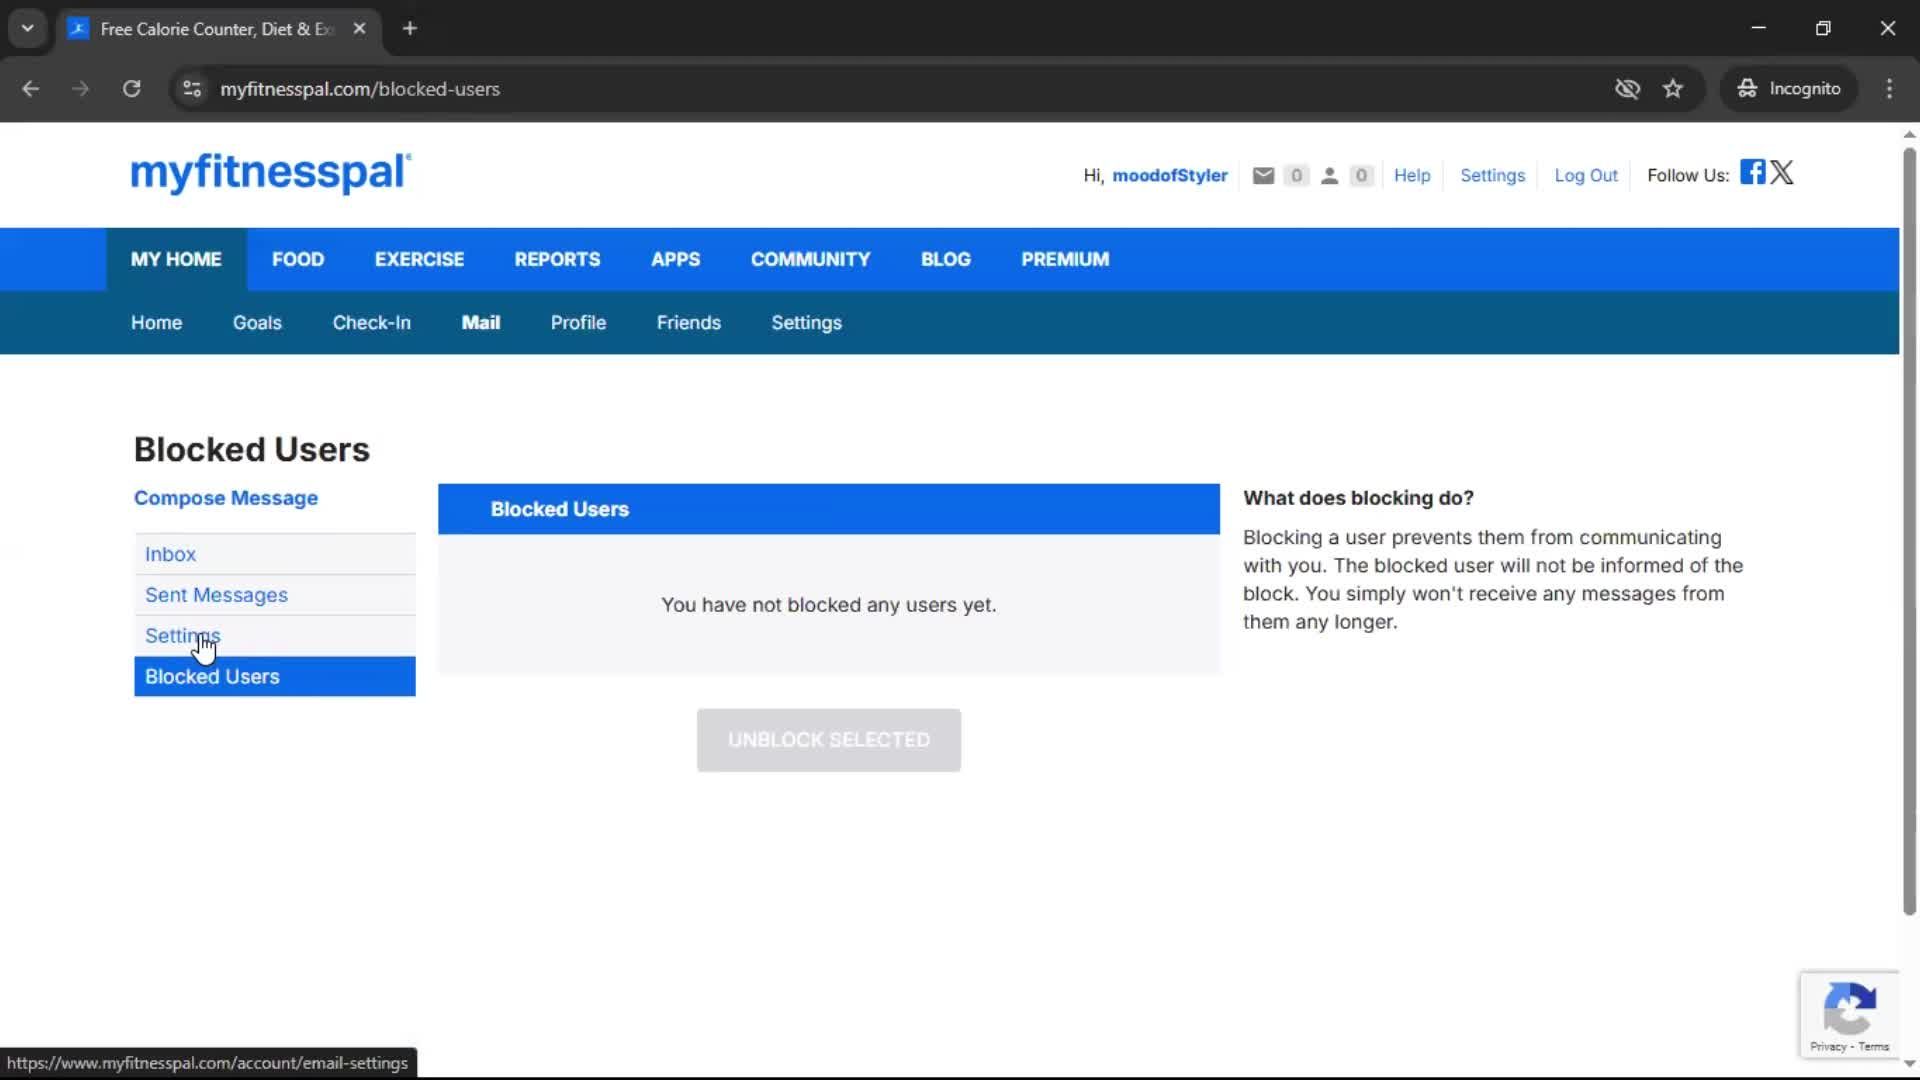The width and height of the screenshot is (1920, 1080).
Task: Click the reCAPTCHA badge
Action: pyautogui.click(x=1849, y=1014)
